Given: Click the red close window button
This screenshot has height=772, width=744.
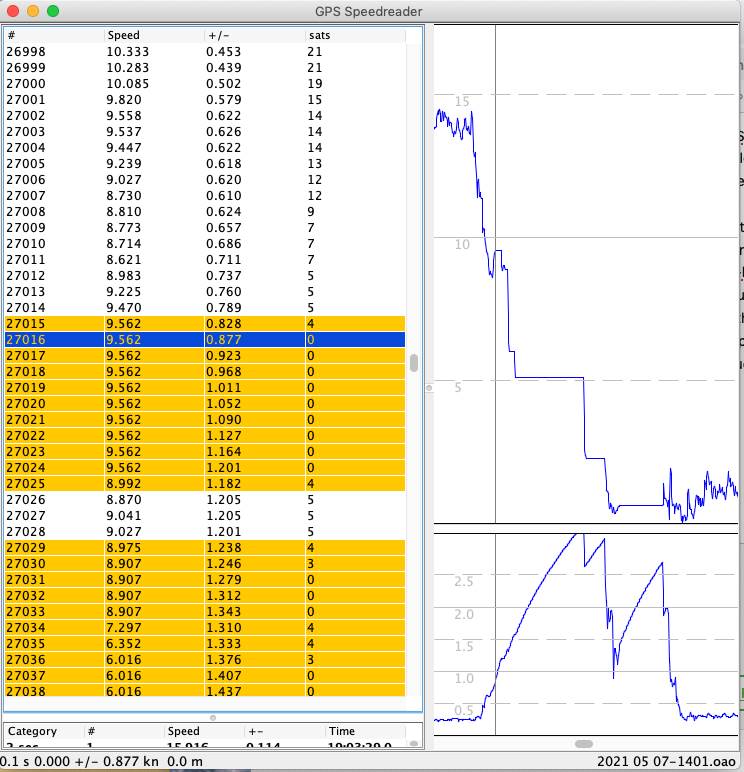Looking at the screenshot, I should tap(13, 11).
